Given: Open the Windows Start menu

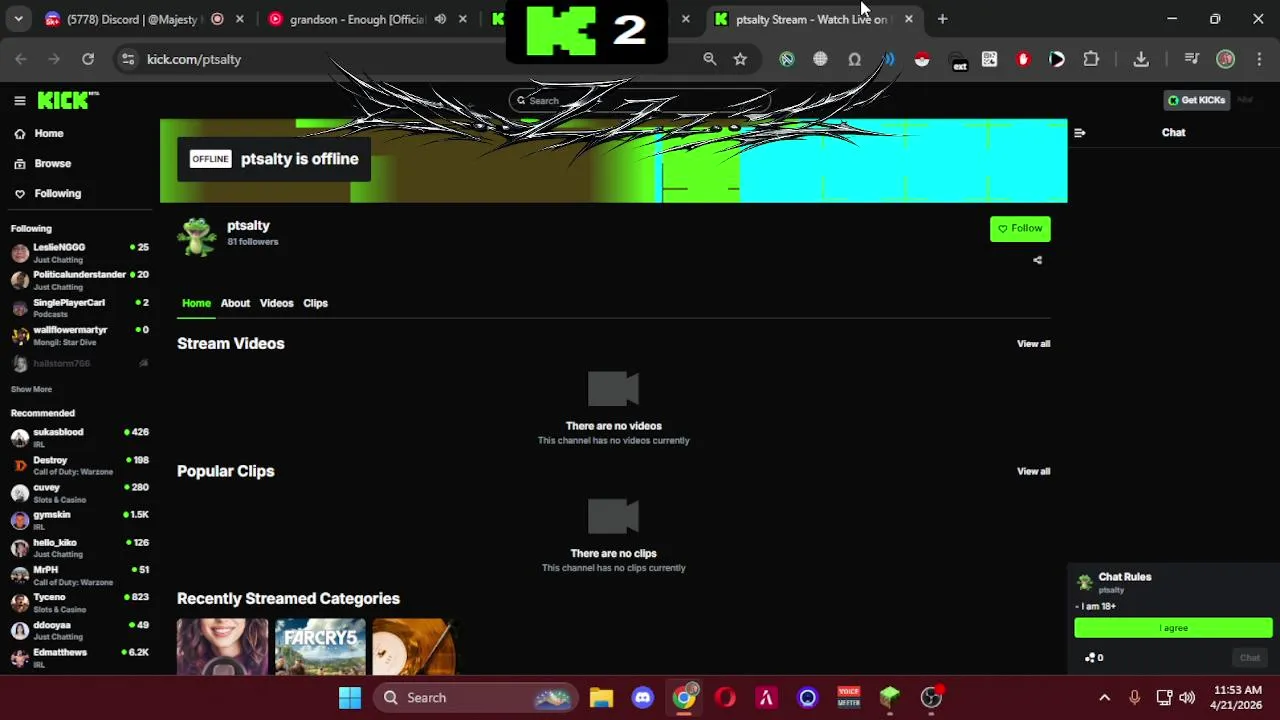Looking at the screenshot, I should click(350, 698).
